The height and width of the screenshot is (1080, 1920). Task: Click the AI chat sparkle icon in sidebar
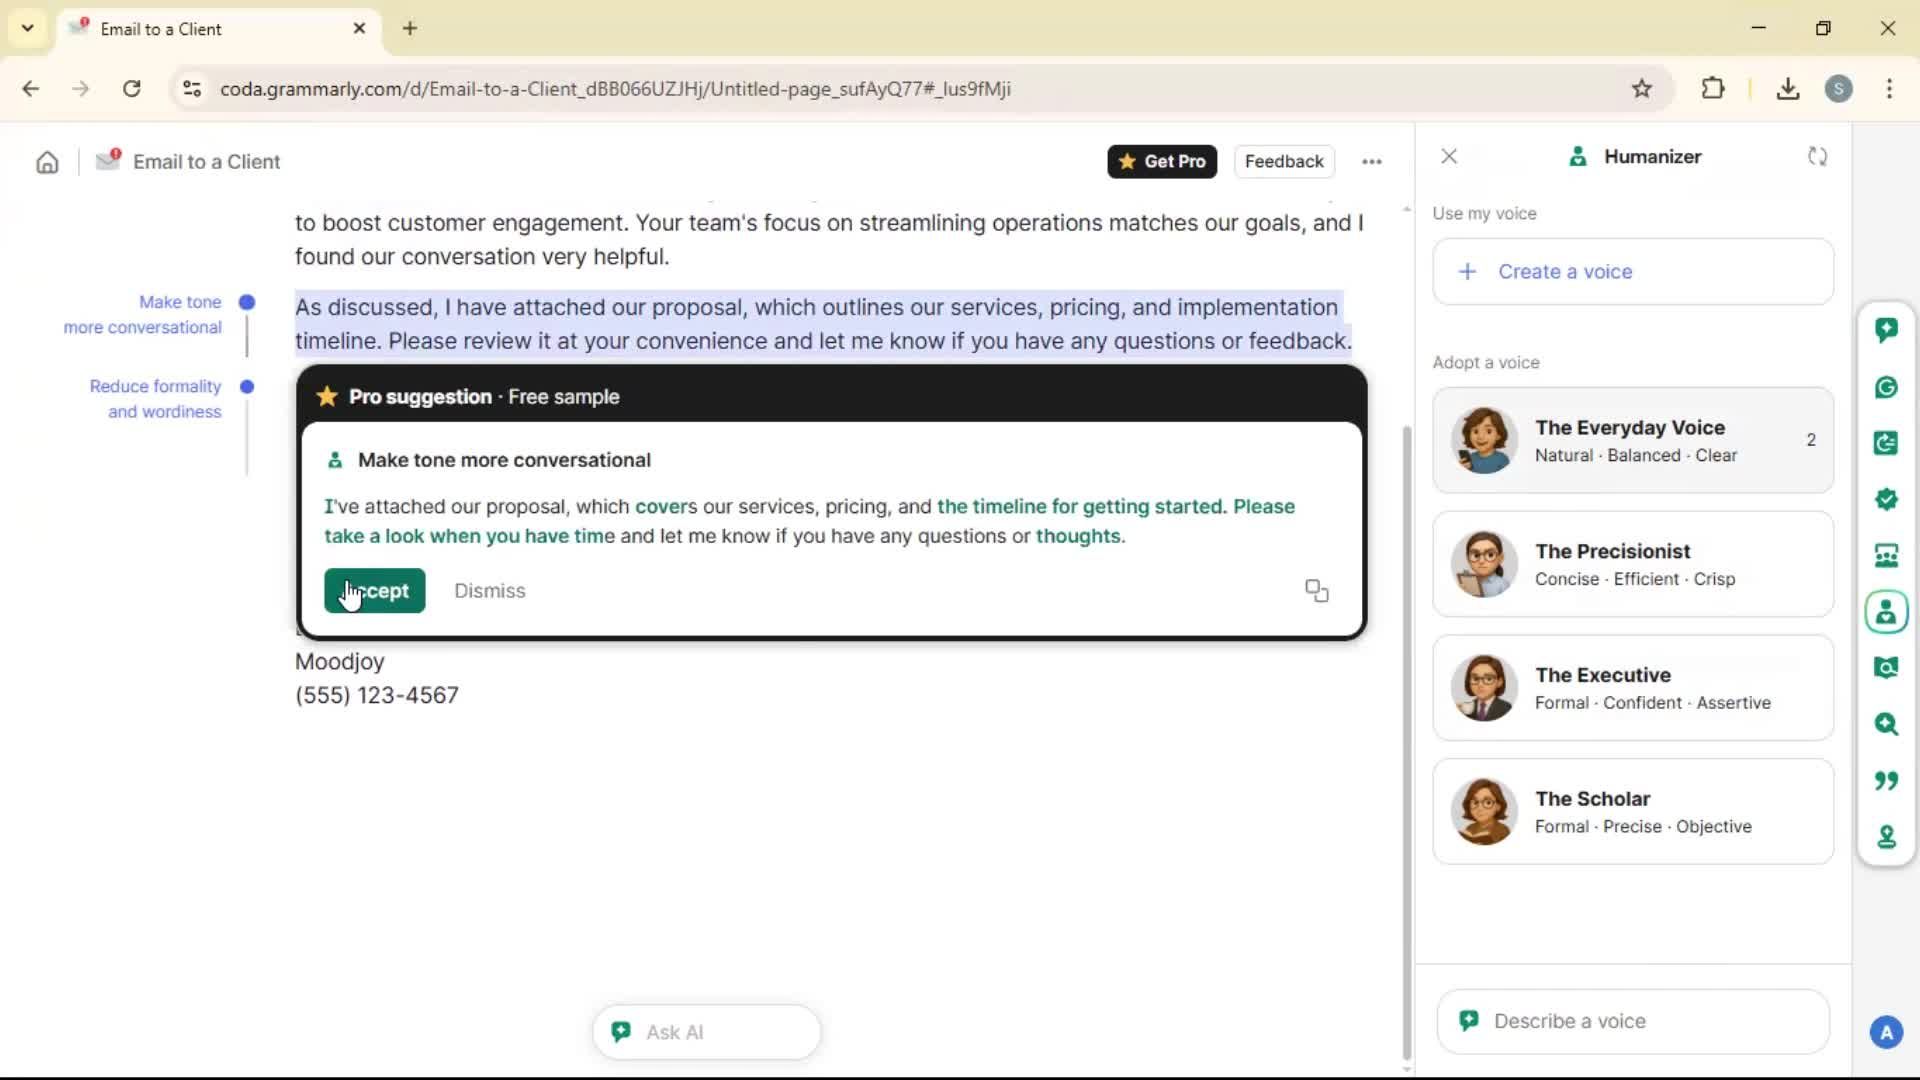pyautogui.click(x=1886, y=330)
